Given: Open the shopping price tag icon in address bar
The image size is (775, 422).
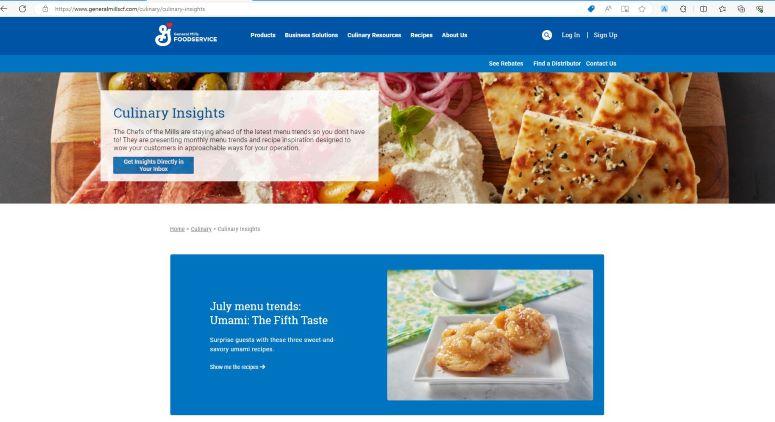Looking at the screenshot, I should click(x=591, y=9).
